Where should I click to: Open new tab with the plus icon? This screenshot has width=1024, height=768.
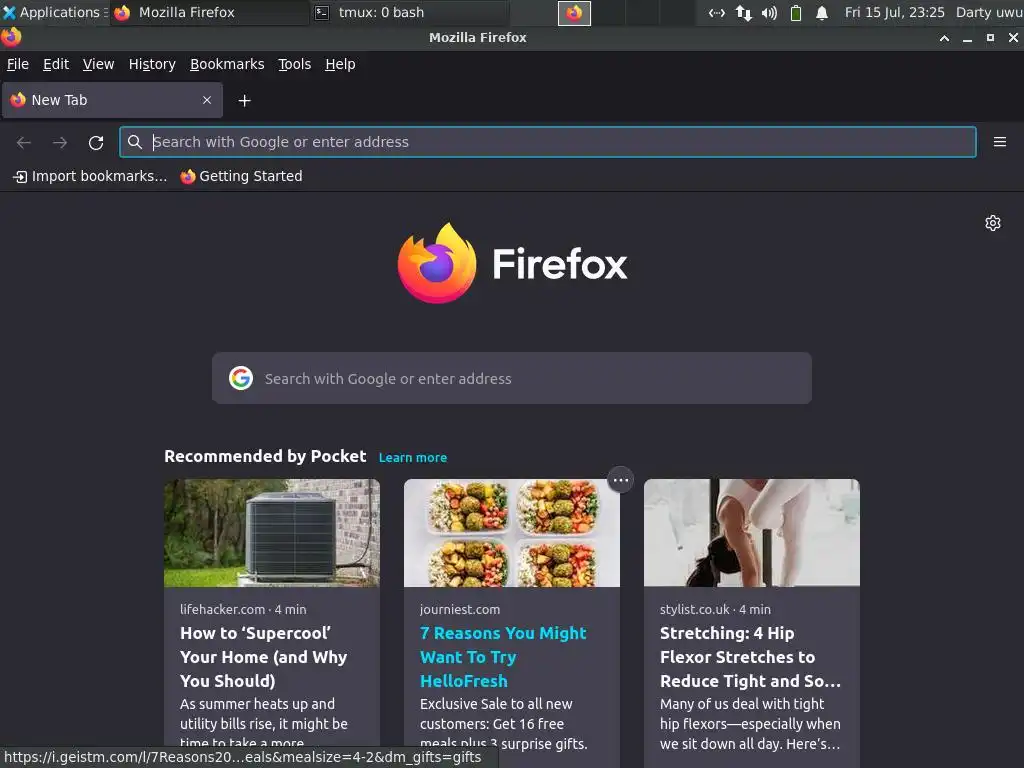[244, 101]
